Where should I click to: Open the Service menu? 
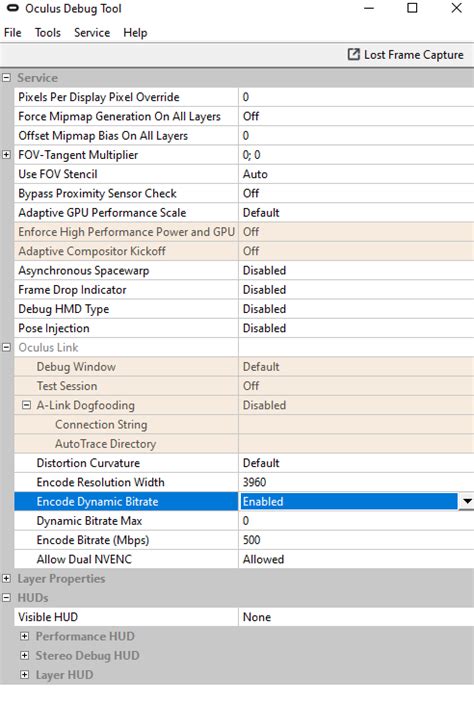[92, 33]
